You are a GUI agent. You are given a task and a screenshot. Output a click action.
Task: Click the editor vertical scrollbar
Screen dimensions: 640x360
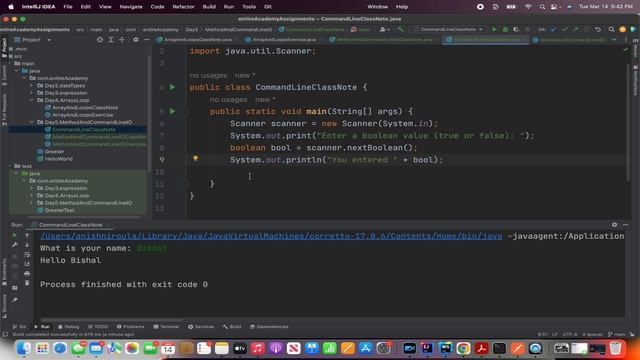pyautogui.click(x=628, y=122)
